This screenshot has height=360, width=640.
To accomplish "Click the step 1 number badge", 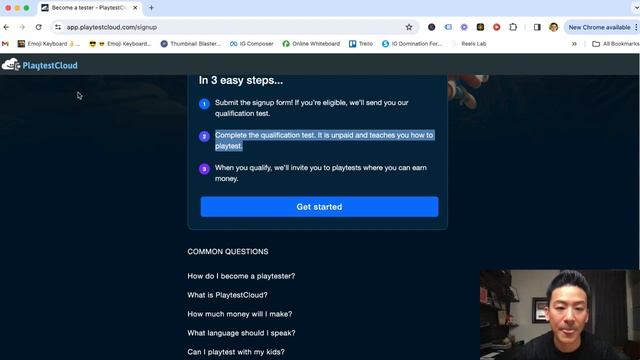I will (x=204, y=104).
